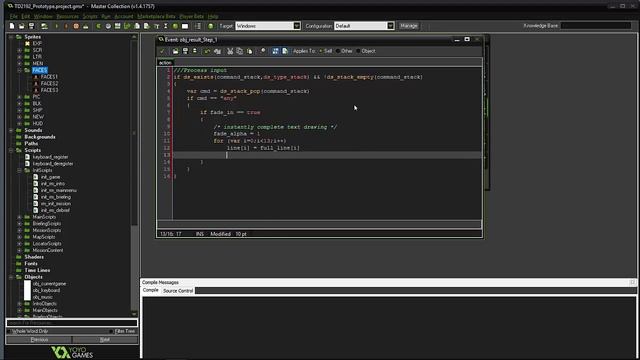Click the Create background icon
The height and width of the screenshot is (360, 640).
pos(118,26)
